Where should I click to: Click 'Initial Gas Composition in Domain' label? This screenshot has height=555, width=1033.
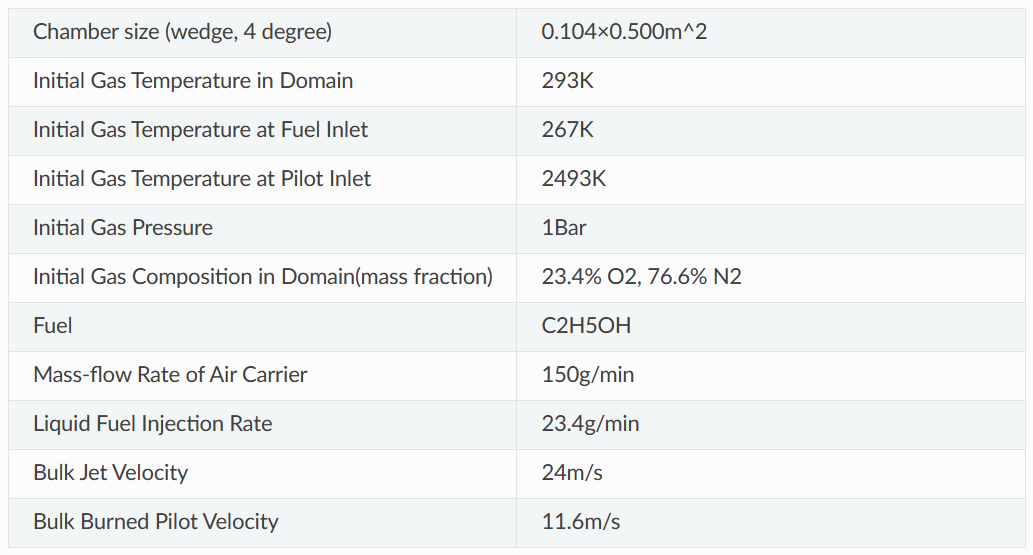tap(263, 276)
